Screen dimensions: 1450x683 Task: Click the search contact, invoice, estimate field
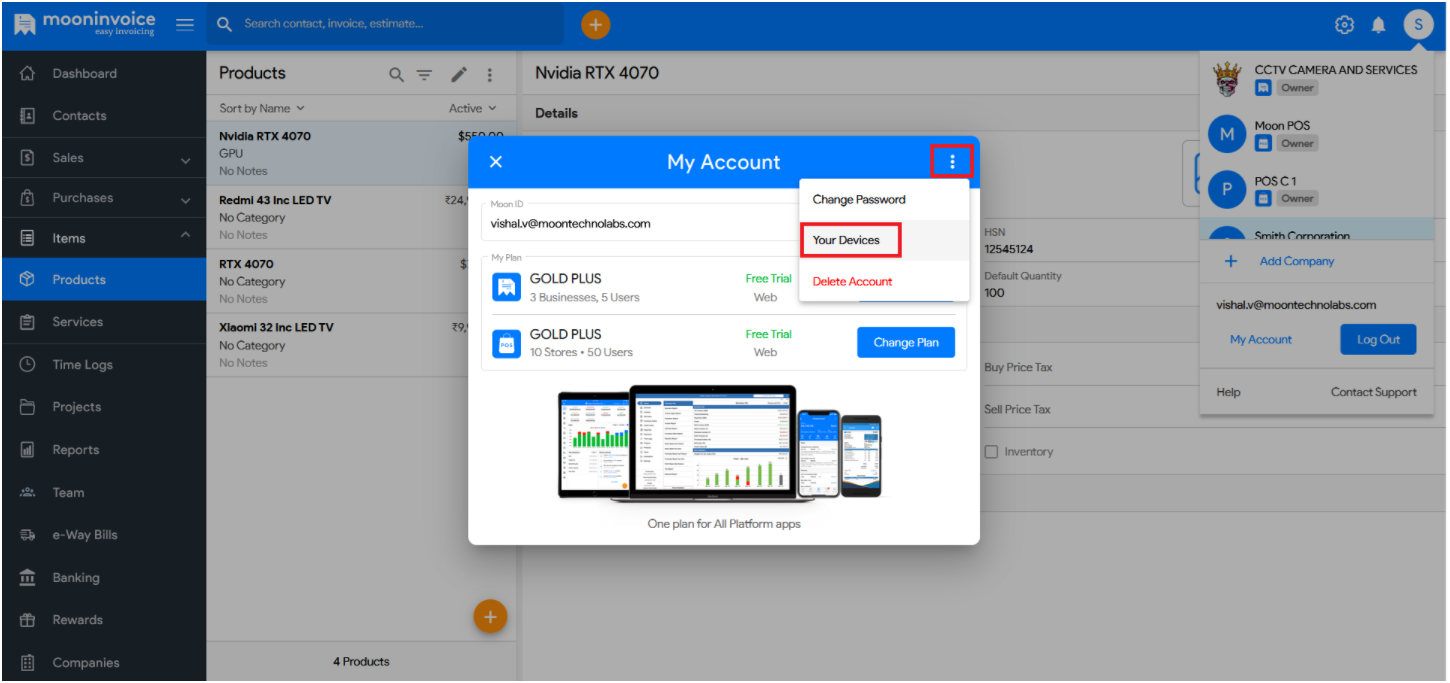385,24
